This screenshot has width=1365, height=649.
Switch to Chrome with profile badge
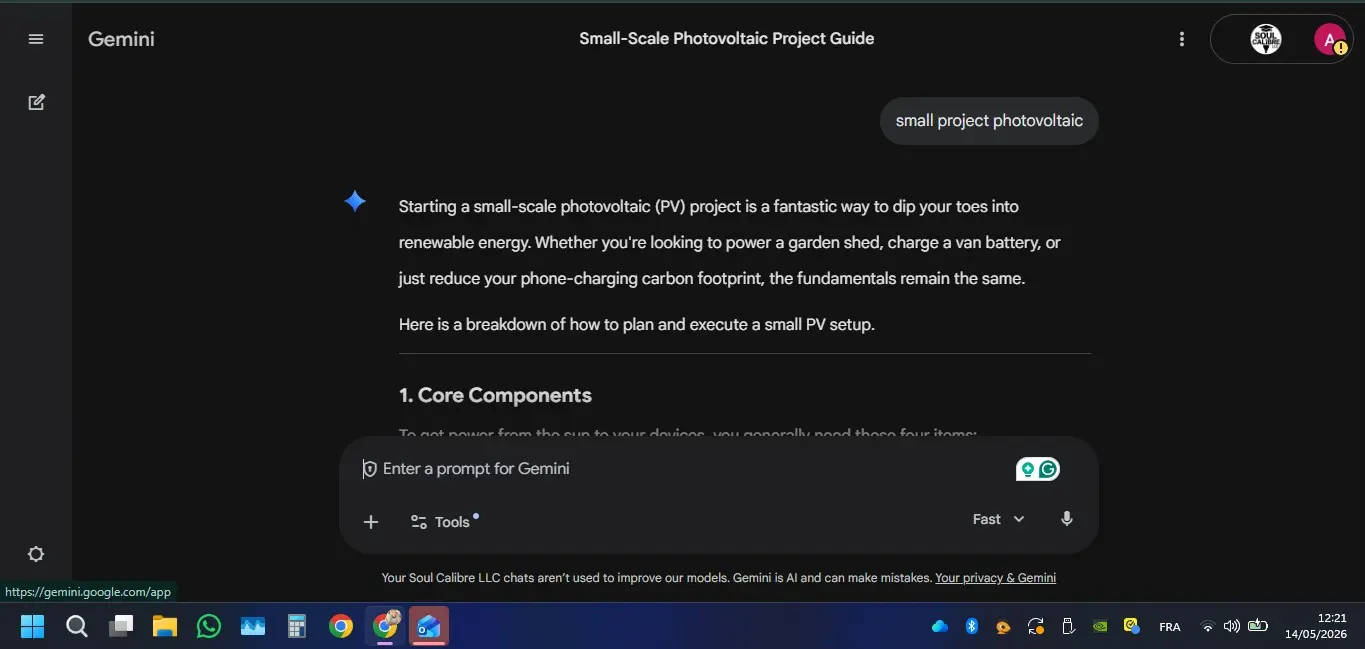(385, 626)
